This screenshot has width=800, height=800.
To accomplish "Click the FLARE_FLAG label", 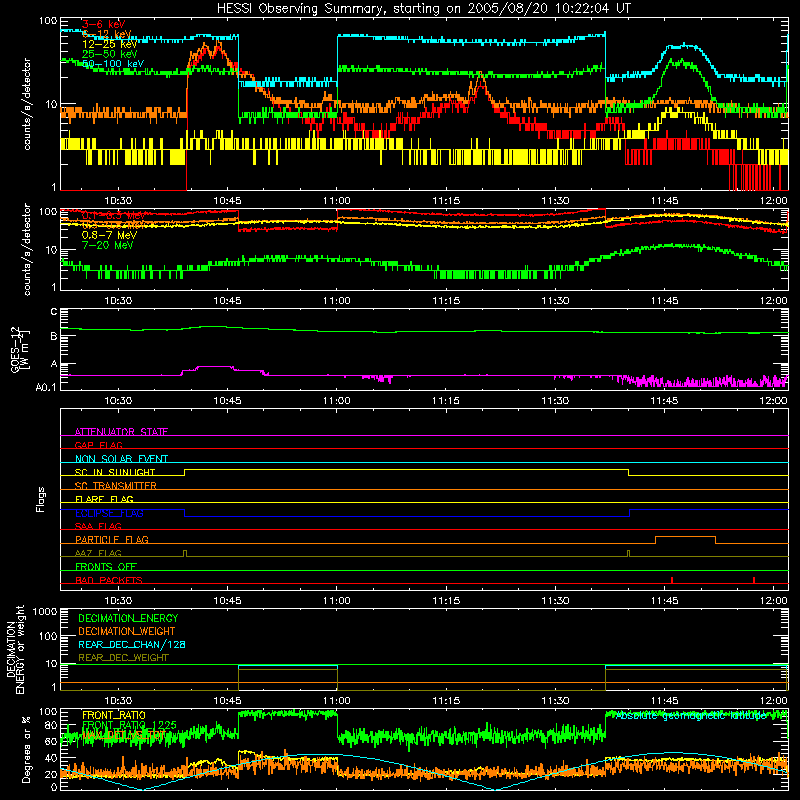I will [x=104, y=499].
